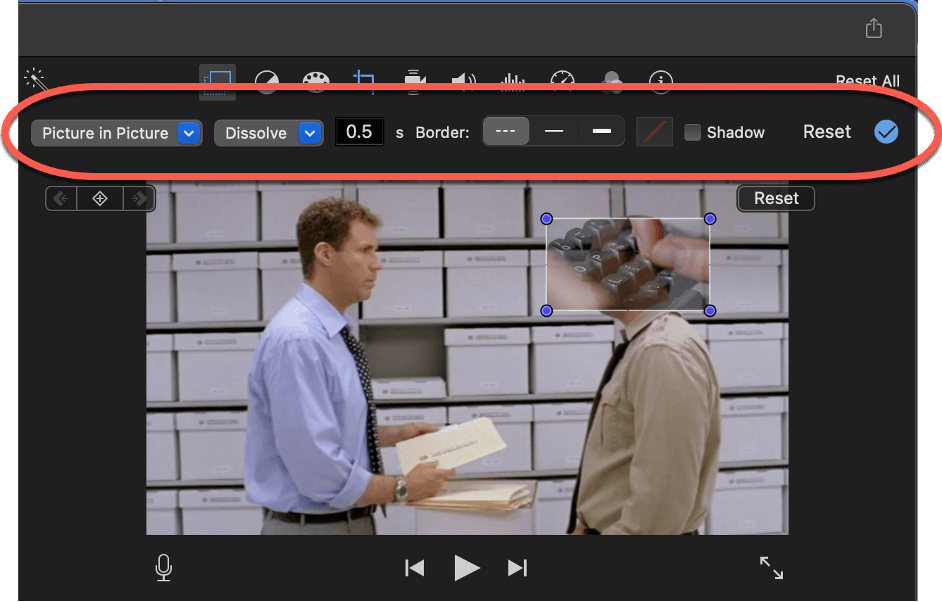
Task: Enter full screen playback
Action: click(x=771, y=568)
